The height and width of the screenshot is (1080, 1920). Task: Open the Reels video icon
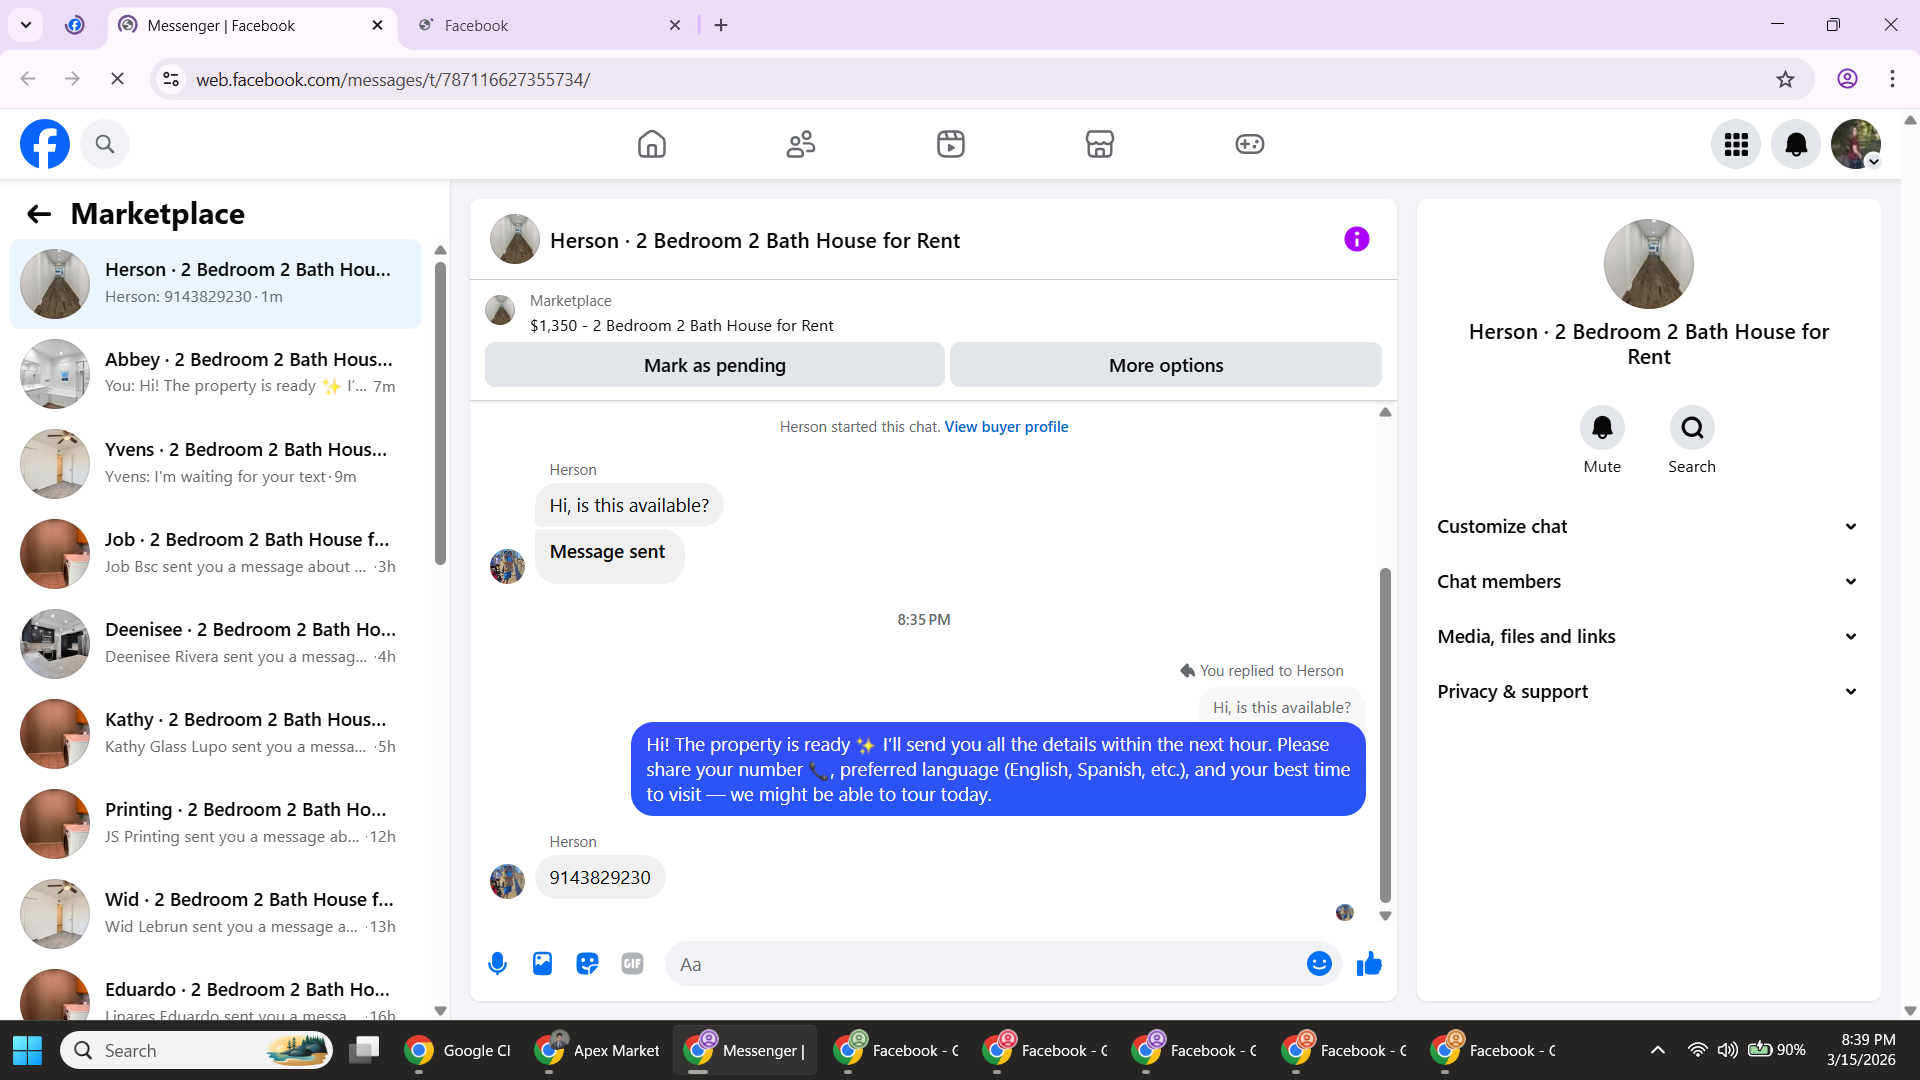tap(951, 144)
